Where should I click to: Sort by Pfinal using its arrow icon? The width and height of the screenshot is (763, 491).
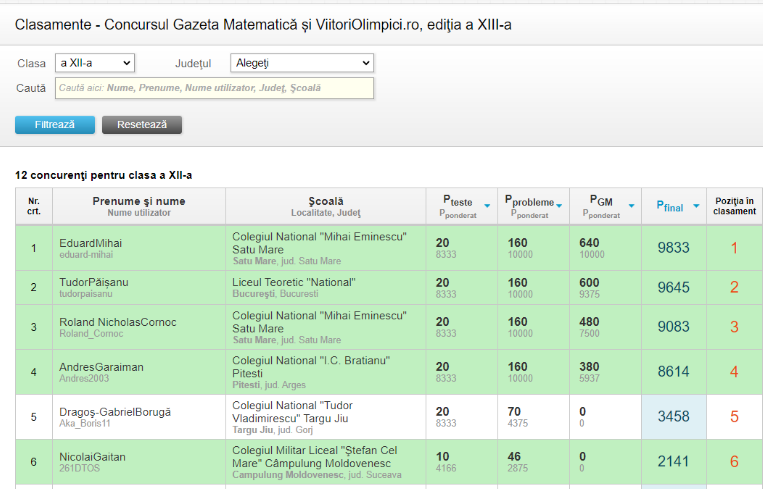point(695,207)
